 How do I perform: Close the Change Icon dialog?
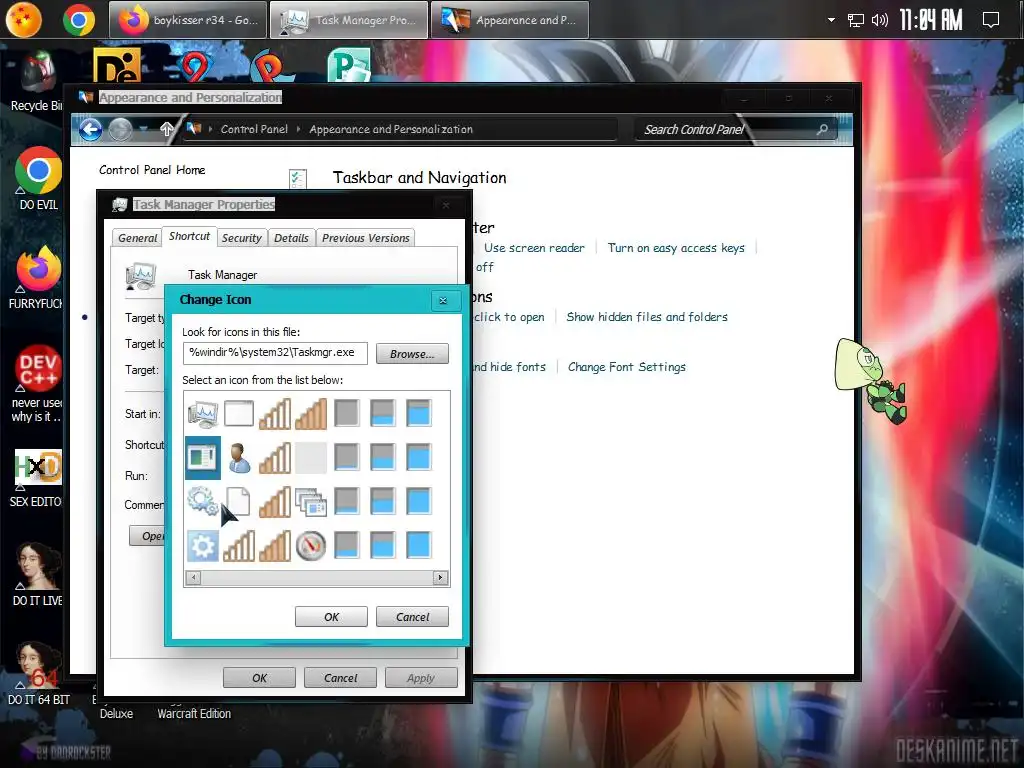443,300
